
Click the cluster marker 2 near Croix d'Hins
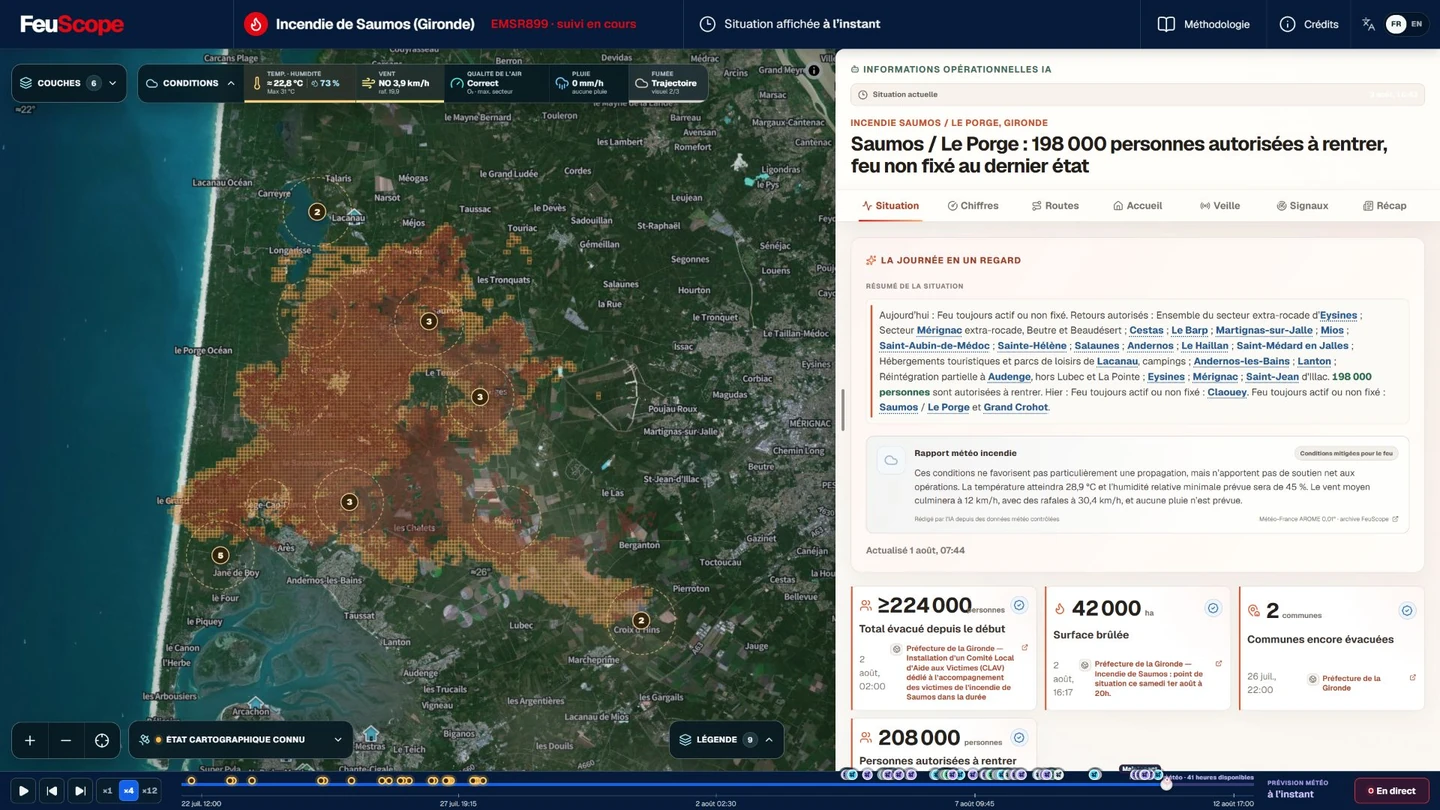click(642, 620)
